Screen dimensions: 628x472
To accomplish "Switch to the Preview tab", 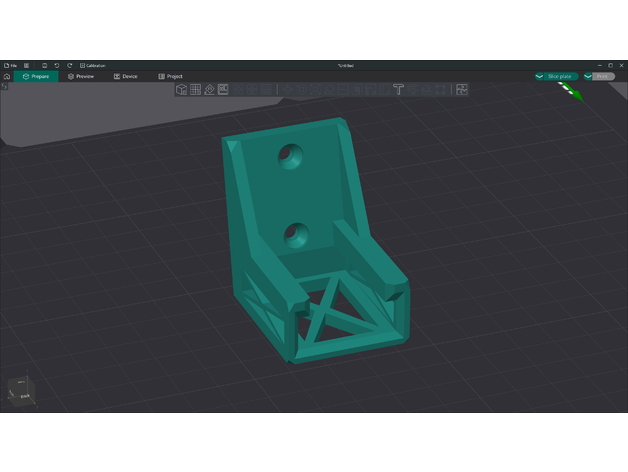I will 81,76.
